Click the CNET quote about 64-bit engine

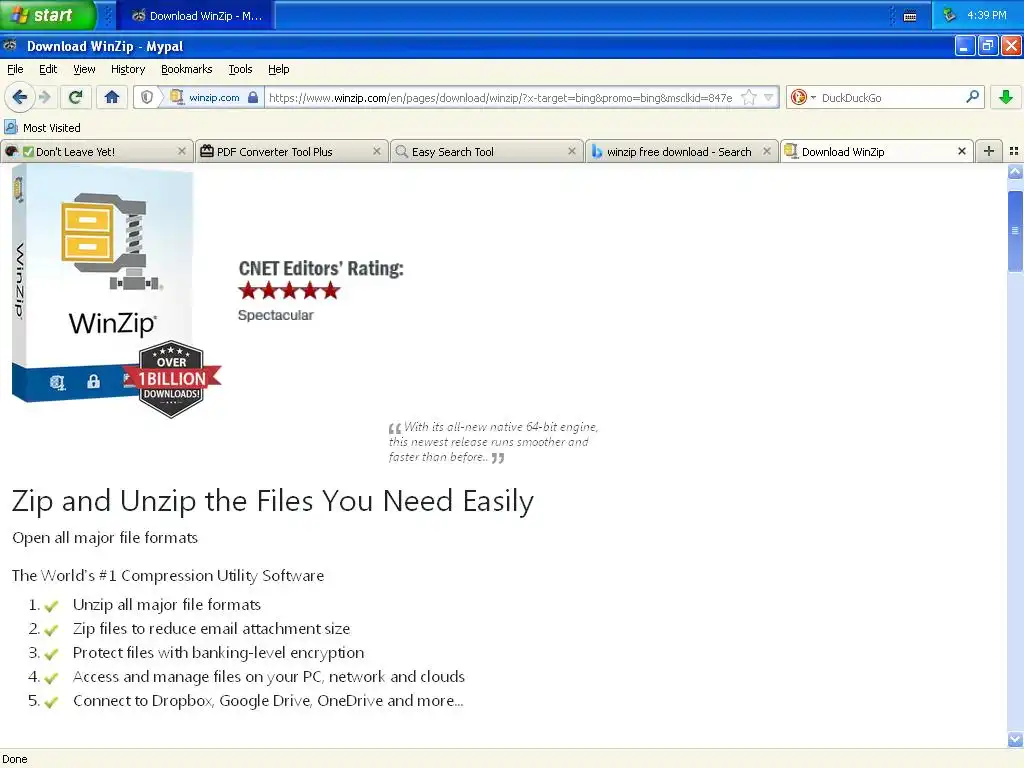click(493, 442)
